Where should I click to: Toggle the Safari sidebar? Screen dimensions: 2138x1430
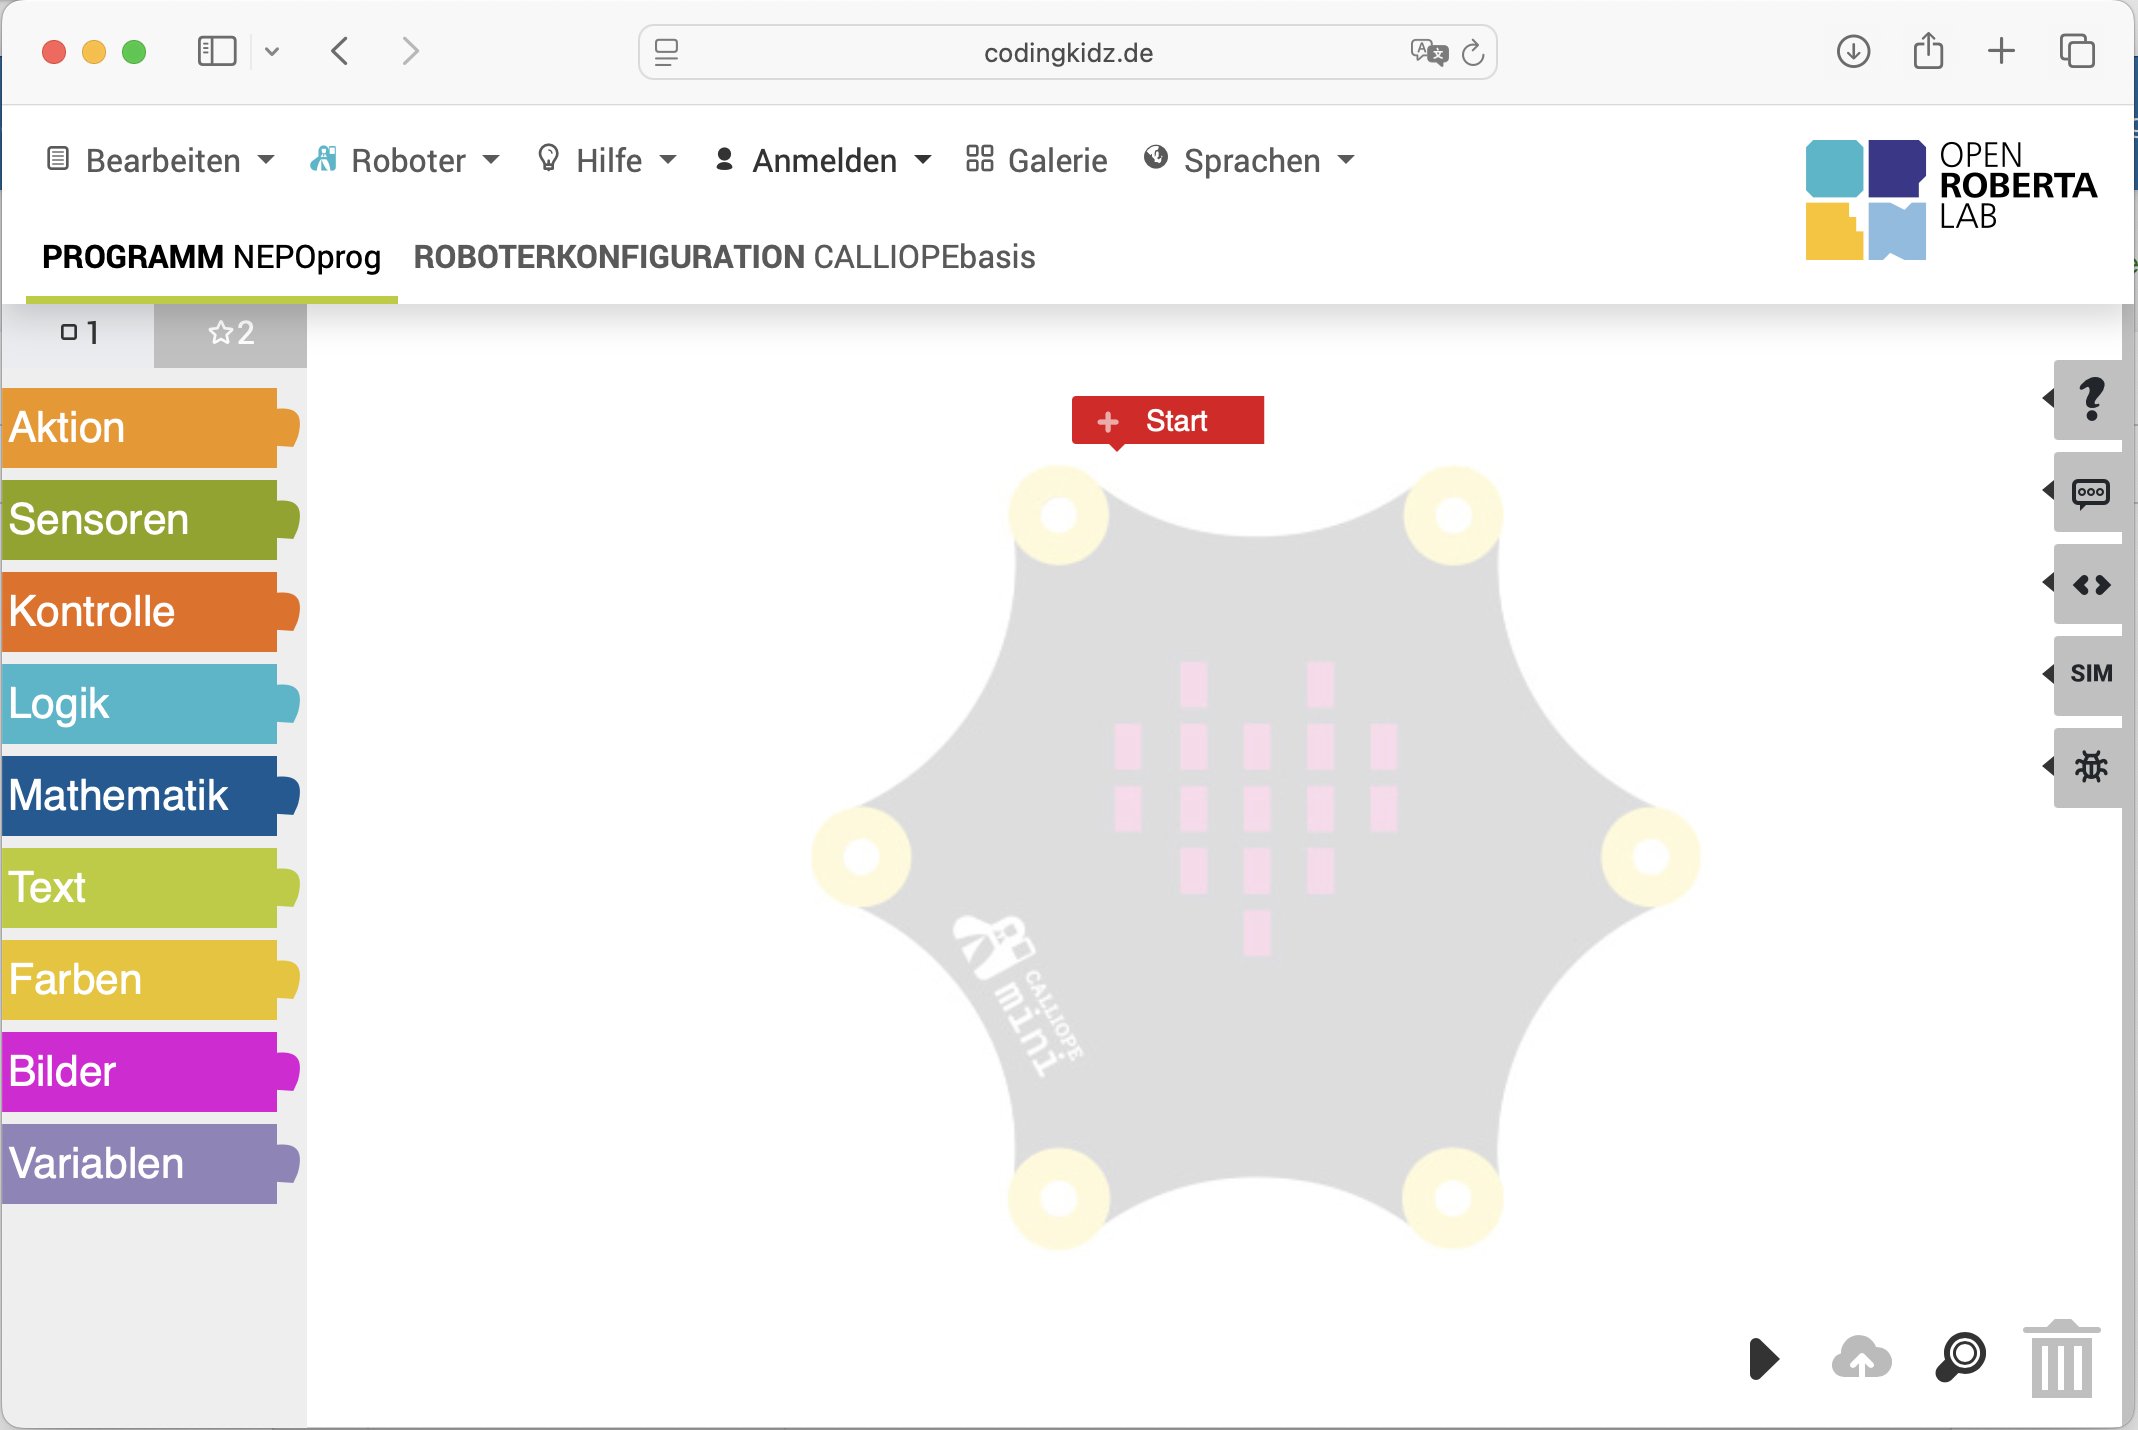[217, 51]
